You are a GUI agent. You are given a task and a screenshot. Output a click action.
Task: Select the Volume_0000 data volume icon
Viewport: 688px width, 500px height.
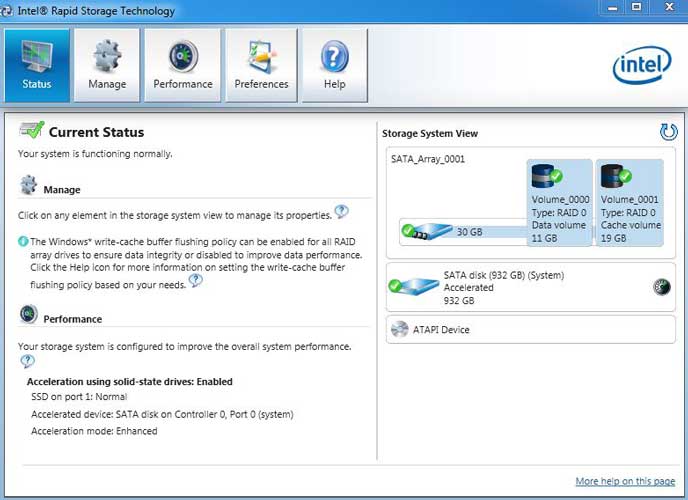(x=546, y=176)
